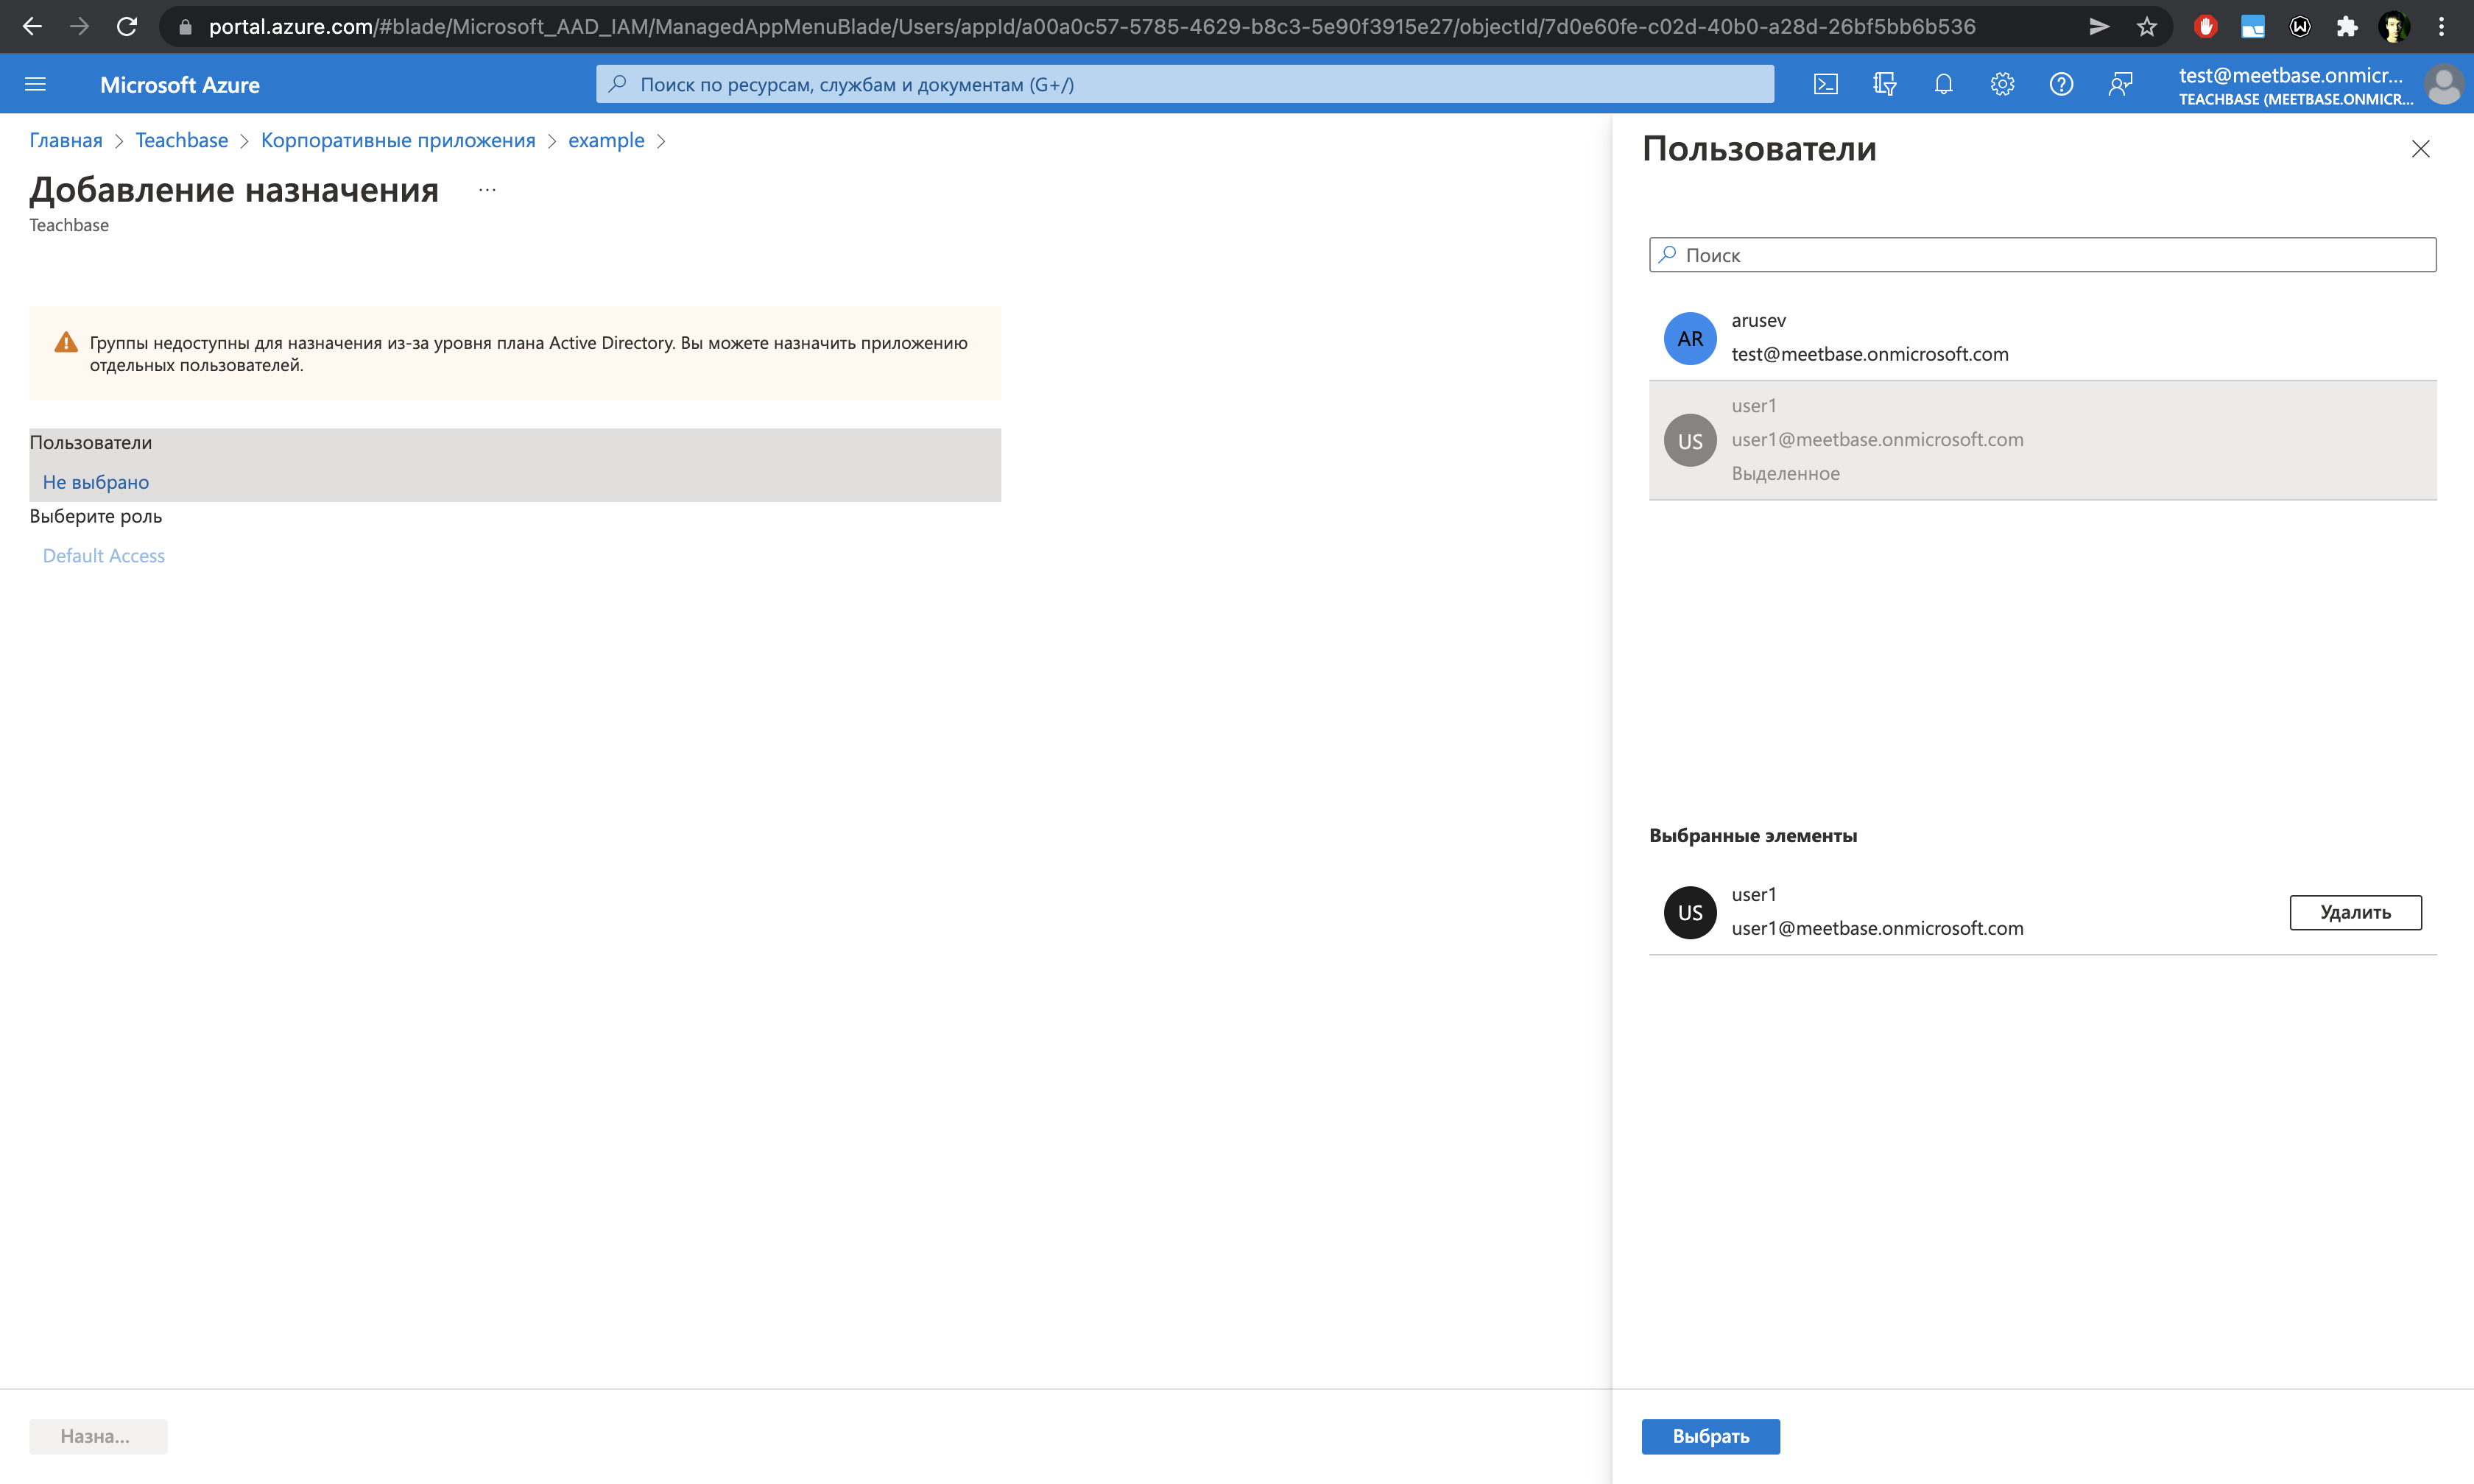Viewport: 2474px width, 1484px height.
Task: Go to Корпоративные приложения breadcrumb
Action: 398,140
